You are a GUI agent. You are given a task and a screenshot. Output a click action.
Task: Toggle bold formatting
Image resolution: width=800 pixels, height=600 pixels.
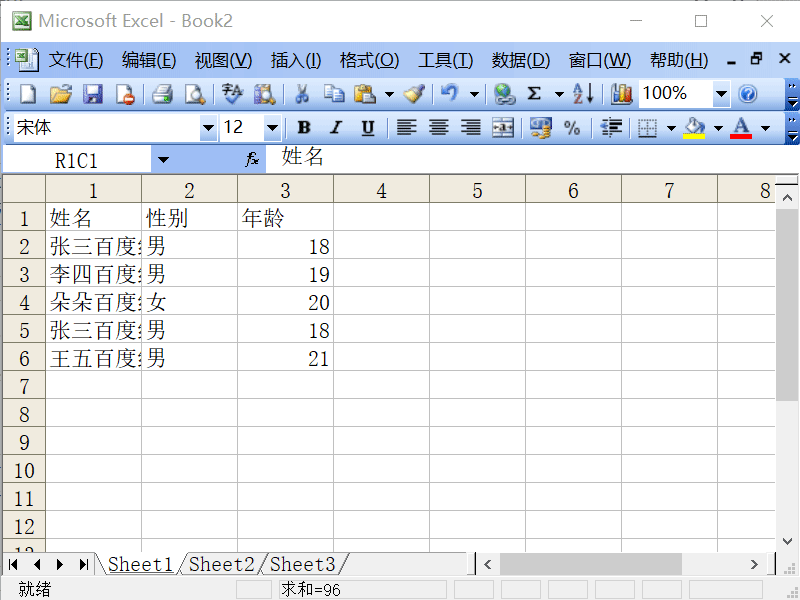[x=303, y=127]
